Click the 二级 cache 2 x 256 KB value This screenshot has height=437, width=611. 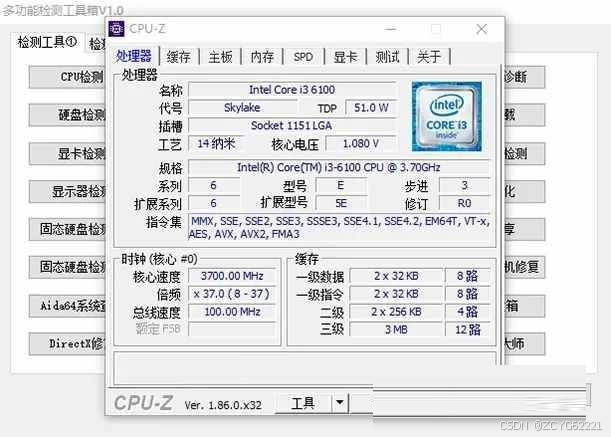point(396,312)
